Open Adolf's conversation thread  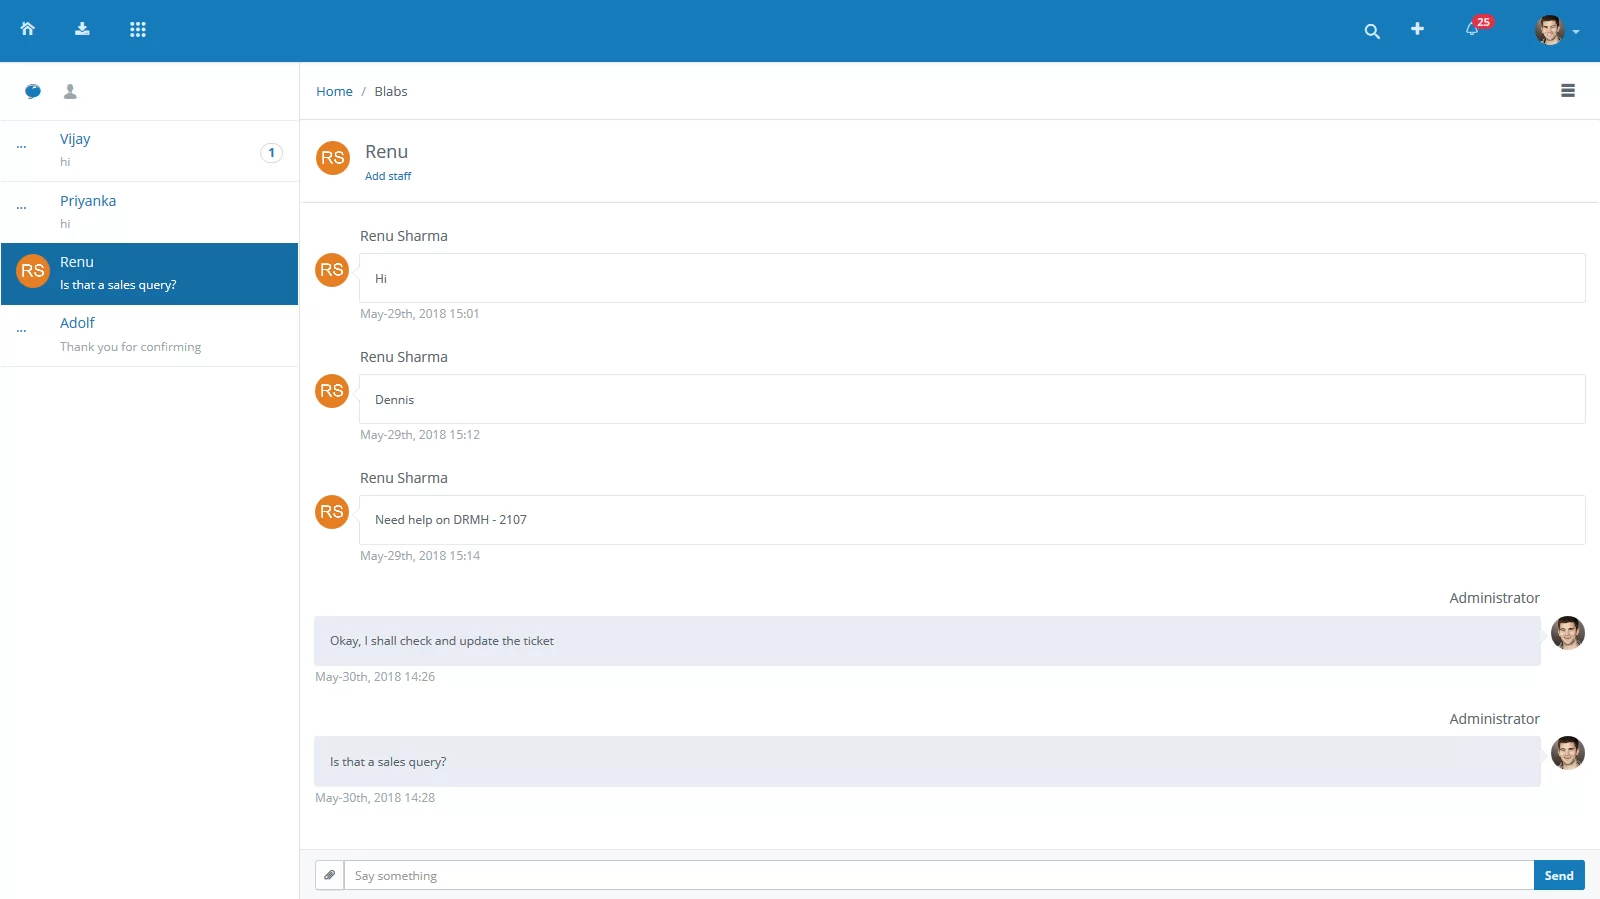(149, 335)
